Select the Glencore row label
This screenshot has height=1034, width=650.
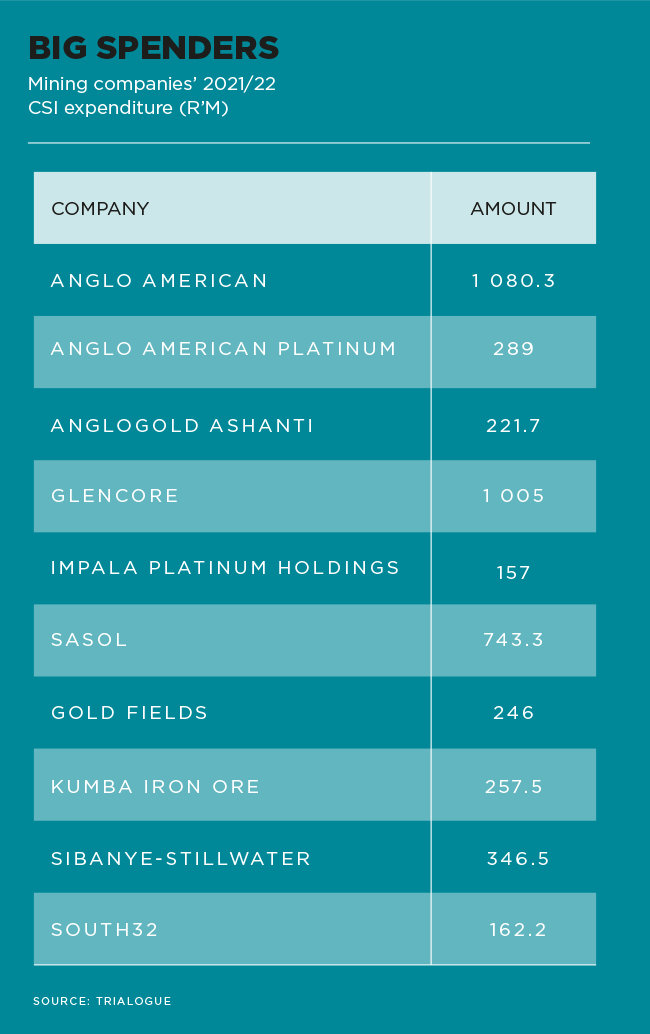115,496
